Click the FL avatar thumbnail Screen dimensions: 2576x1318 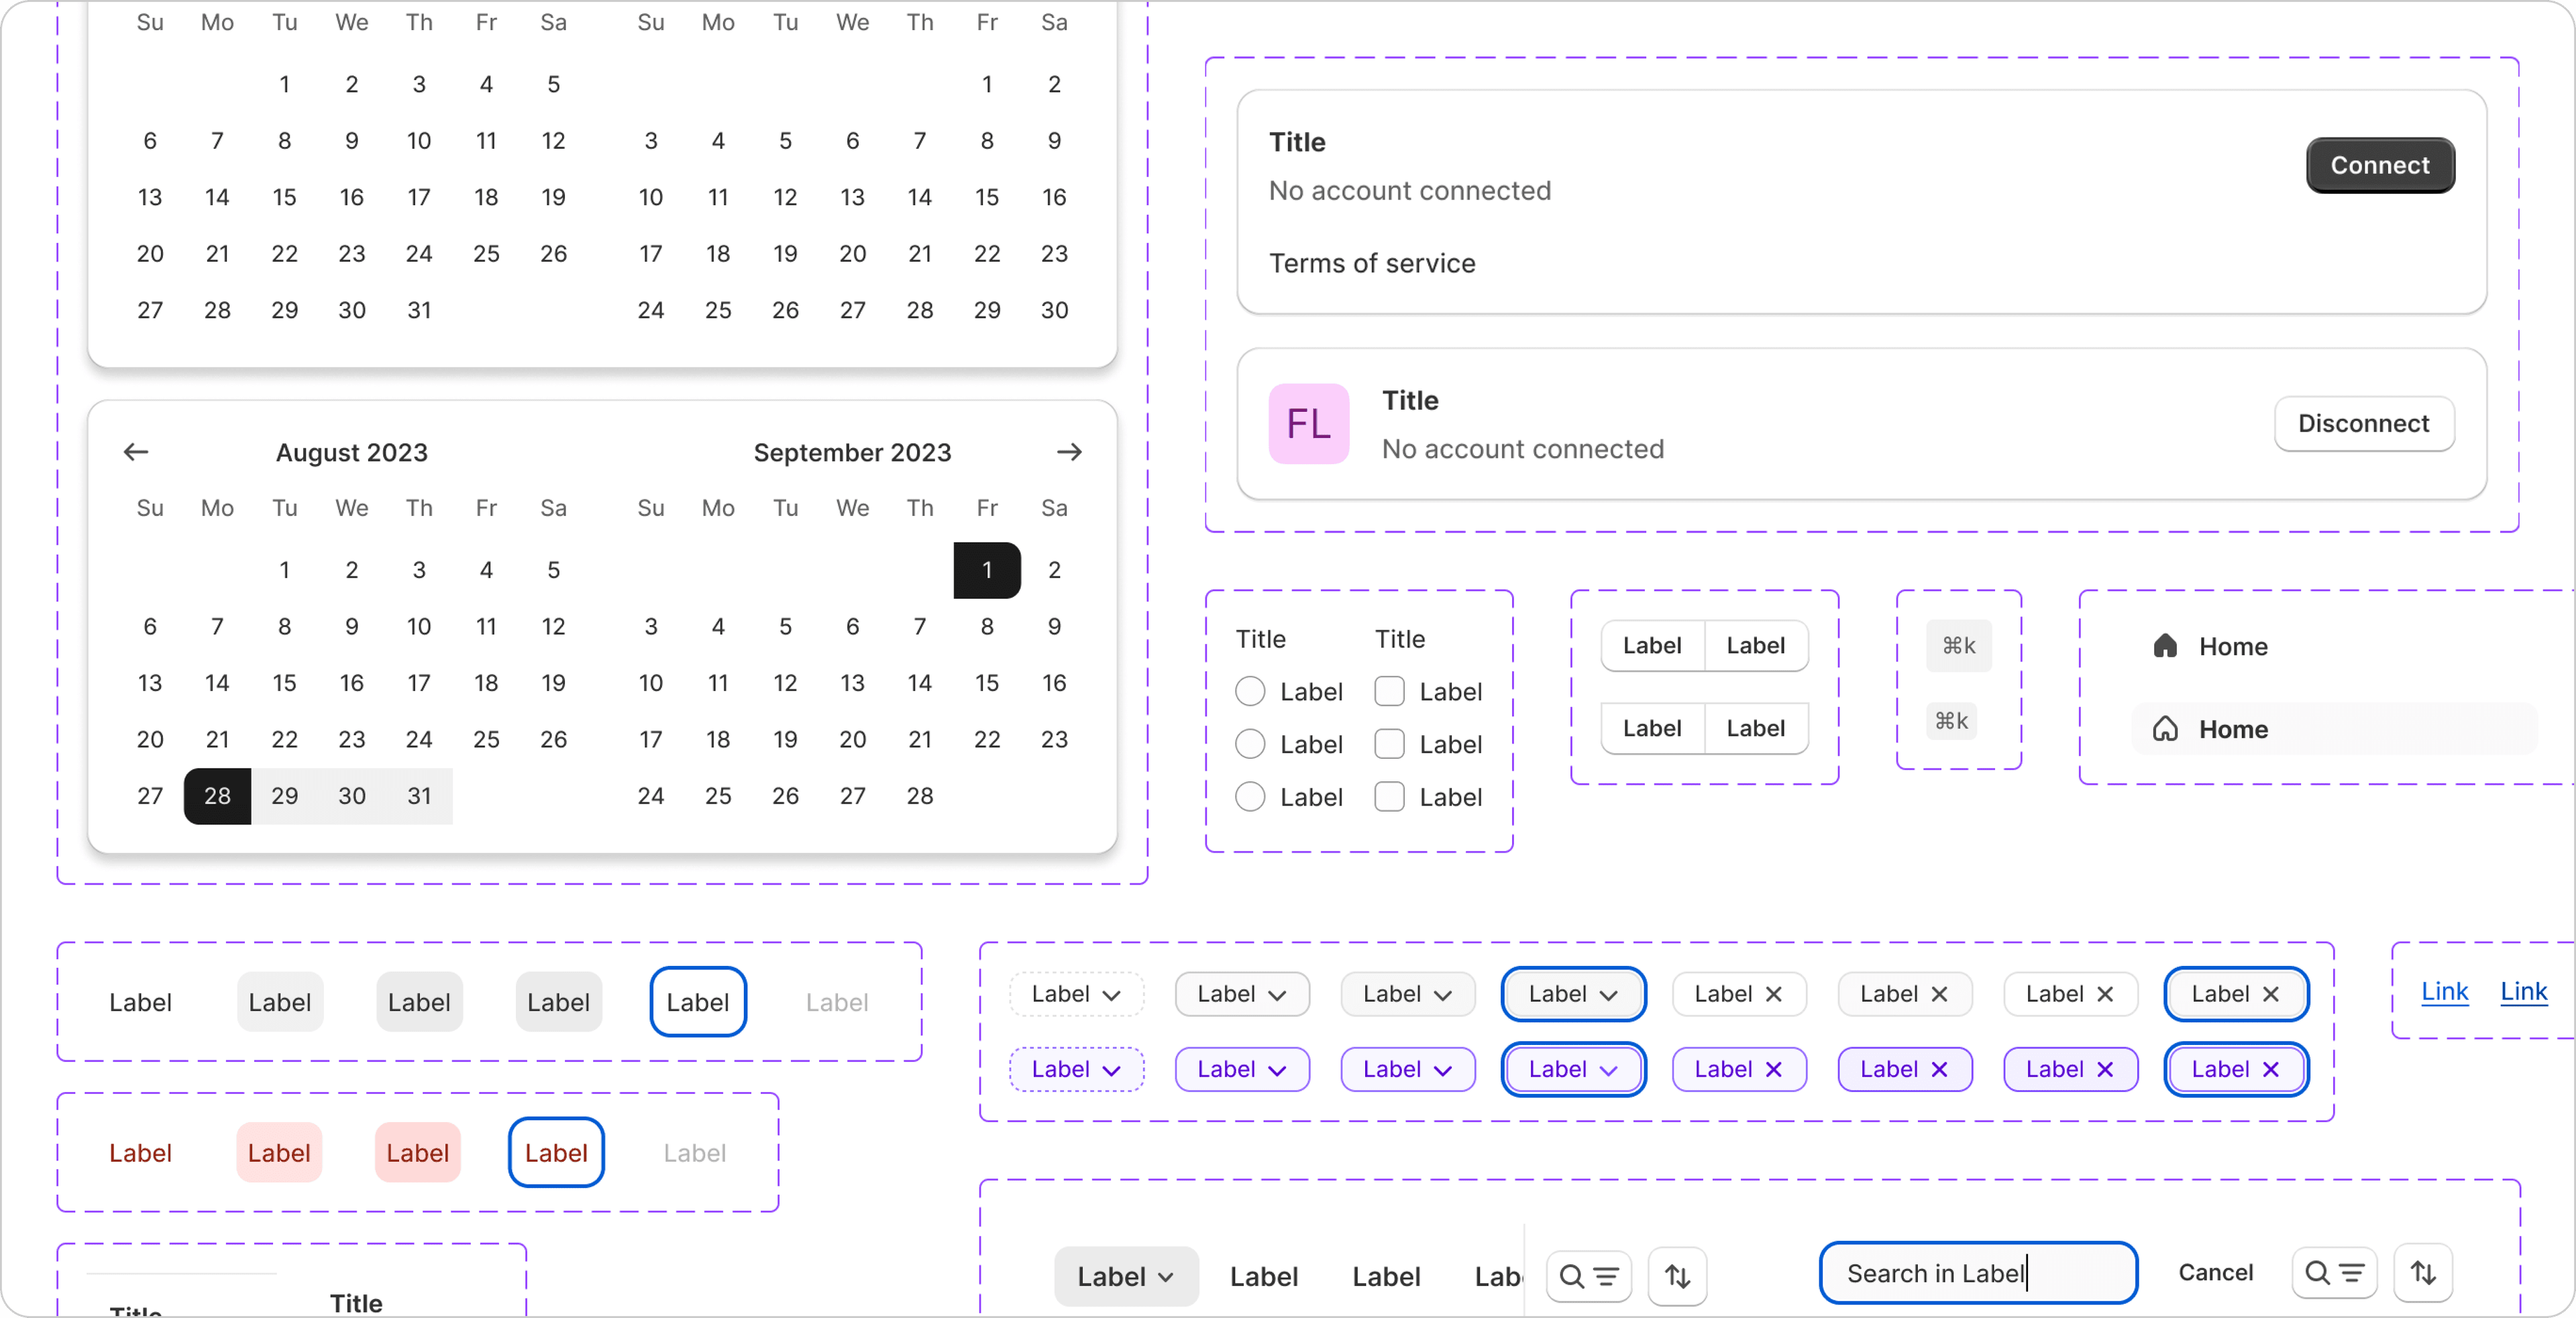1308,424
